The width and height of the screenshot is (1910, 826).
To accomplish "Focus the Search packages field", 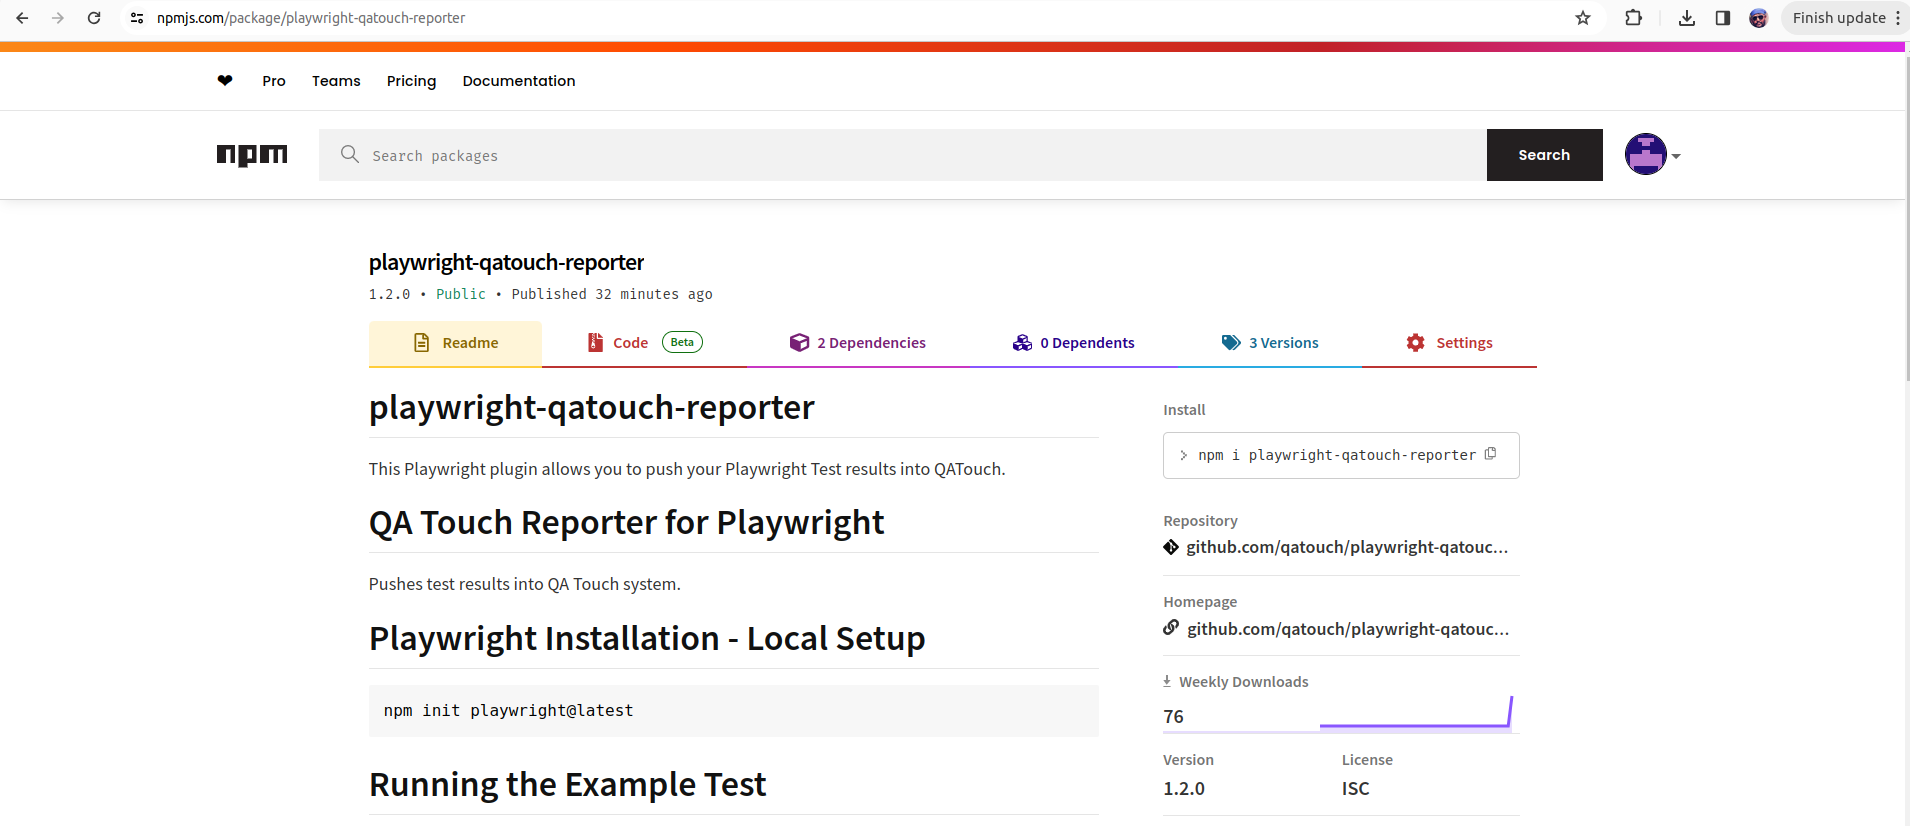I will pos(903,155).
